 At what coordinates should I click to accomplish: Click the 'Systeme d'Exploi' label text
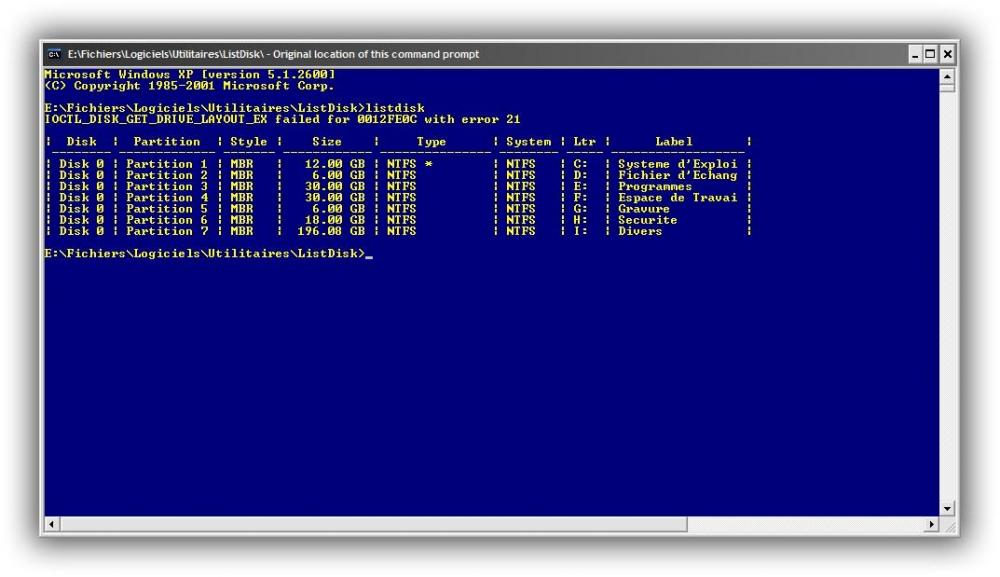coord(677,164)
